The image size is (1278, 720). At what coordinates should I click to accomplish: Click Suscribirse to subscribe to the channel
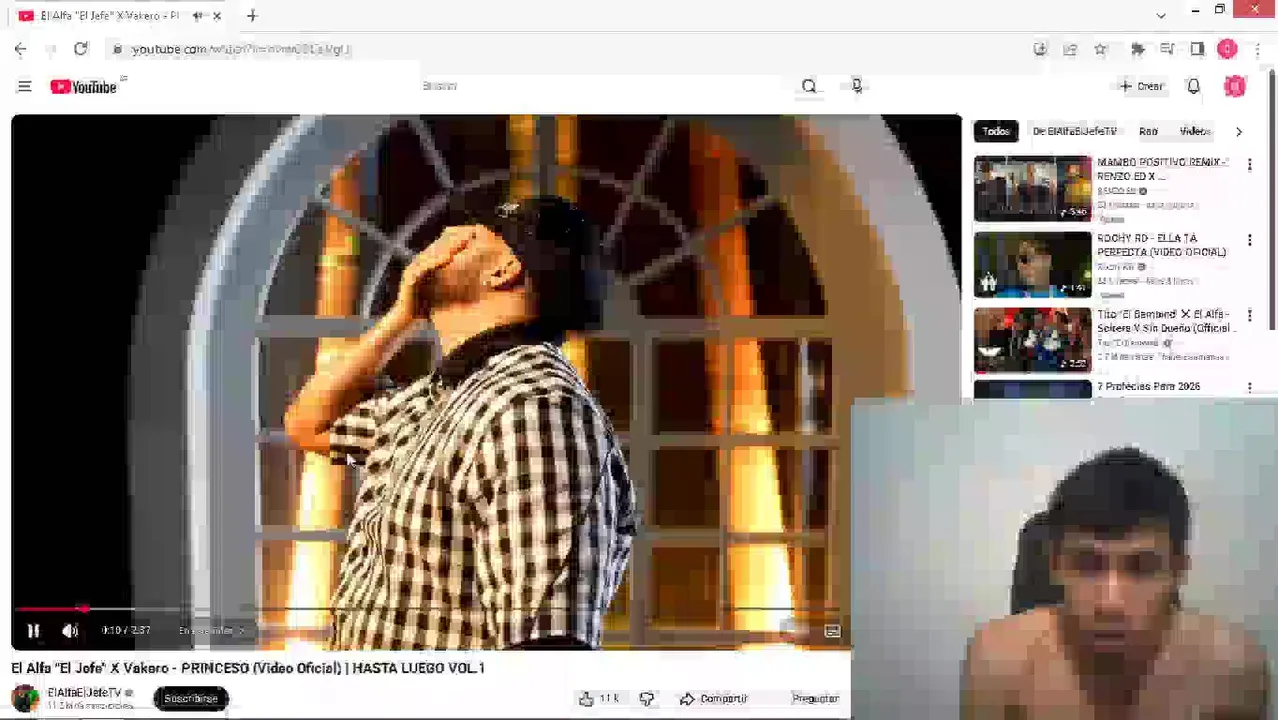pyautogui.click(x=190, y=698)
